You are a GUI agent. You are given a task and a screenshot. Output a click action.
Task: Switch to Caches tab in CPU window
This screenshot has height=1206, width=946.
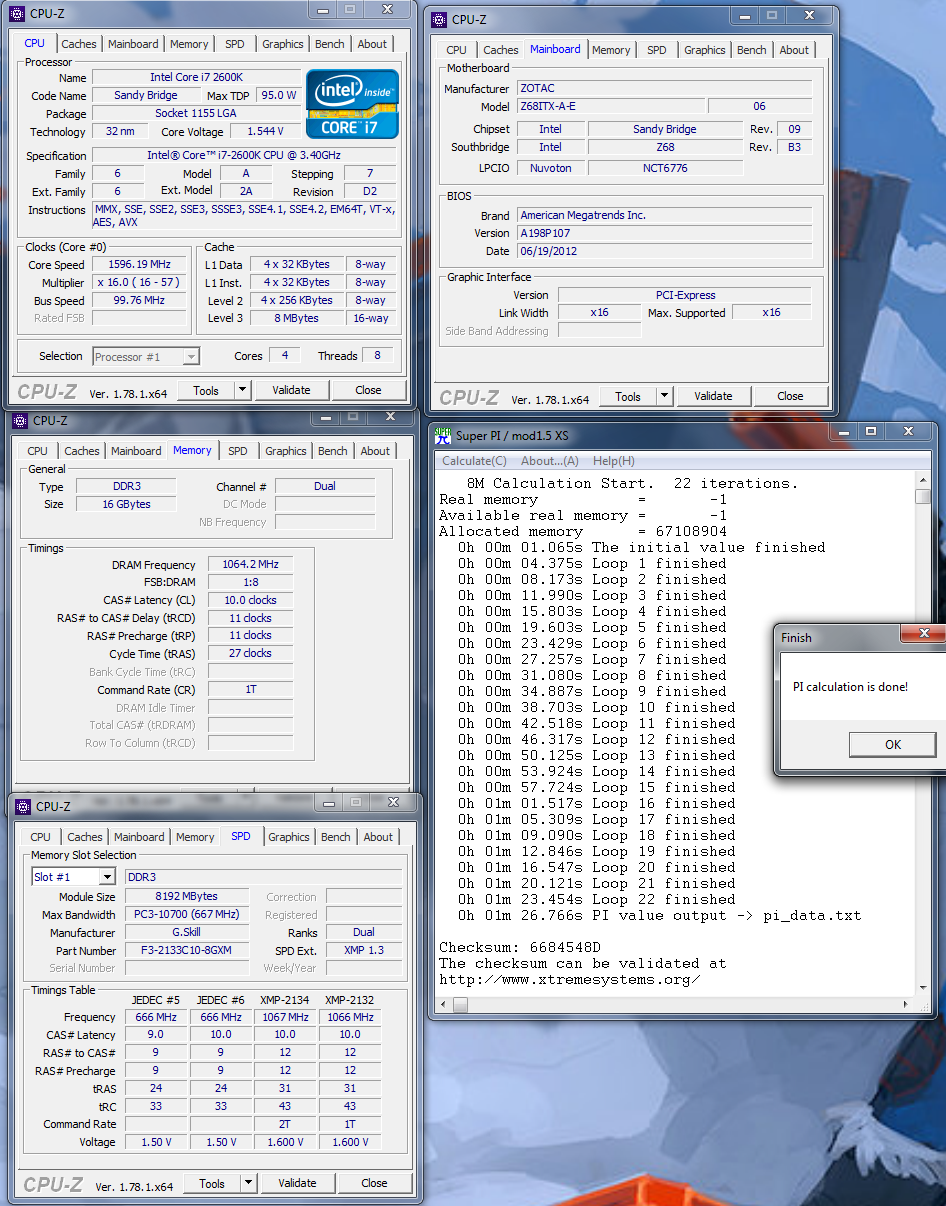pyautogui.click(x=79, y=44)
